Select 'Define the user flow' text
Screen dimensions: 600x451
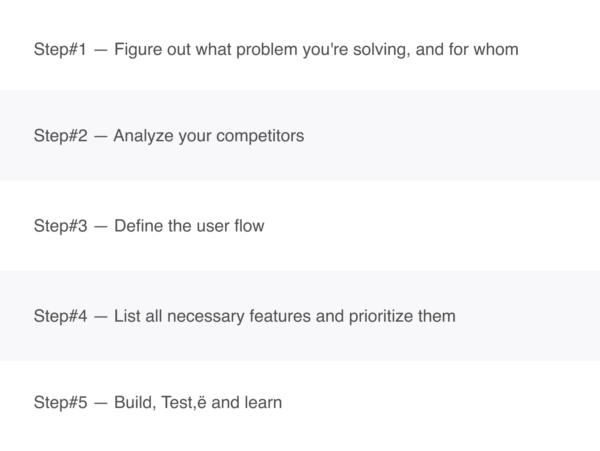189,226
